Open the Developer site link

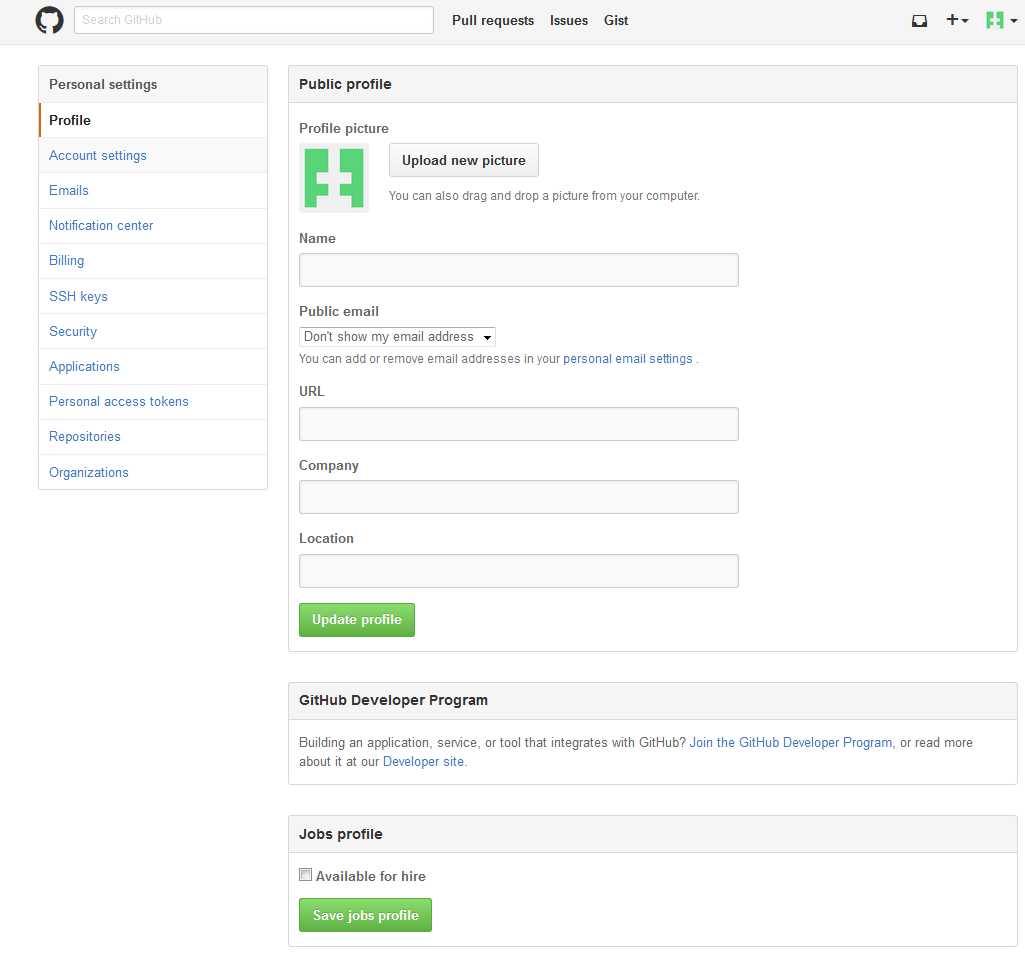[x=423, y=762]
